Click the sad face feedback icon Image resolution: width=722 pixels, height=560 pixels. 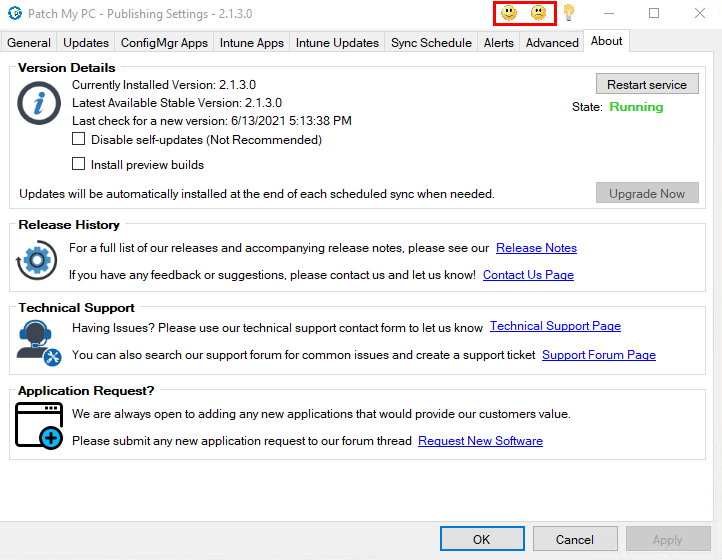538,13
